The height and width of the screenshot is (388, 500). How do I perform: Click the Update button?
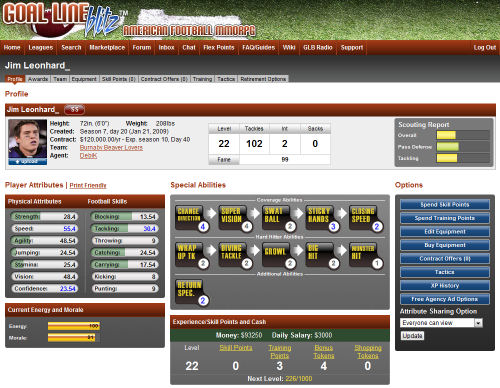click(412, 336)
